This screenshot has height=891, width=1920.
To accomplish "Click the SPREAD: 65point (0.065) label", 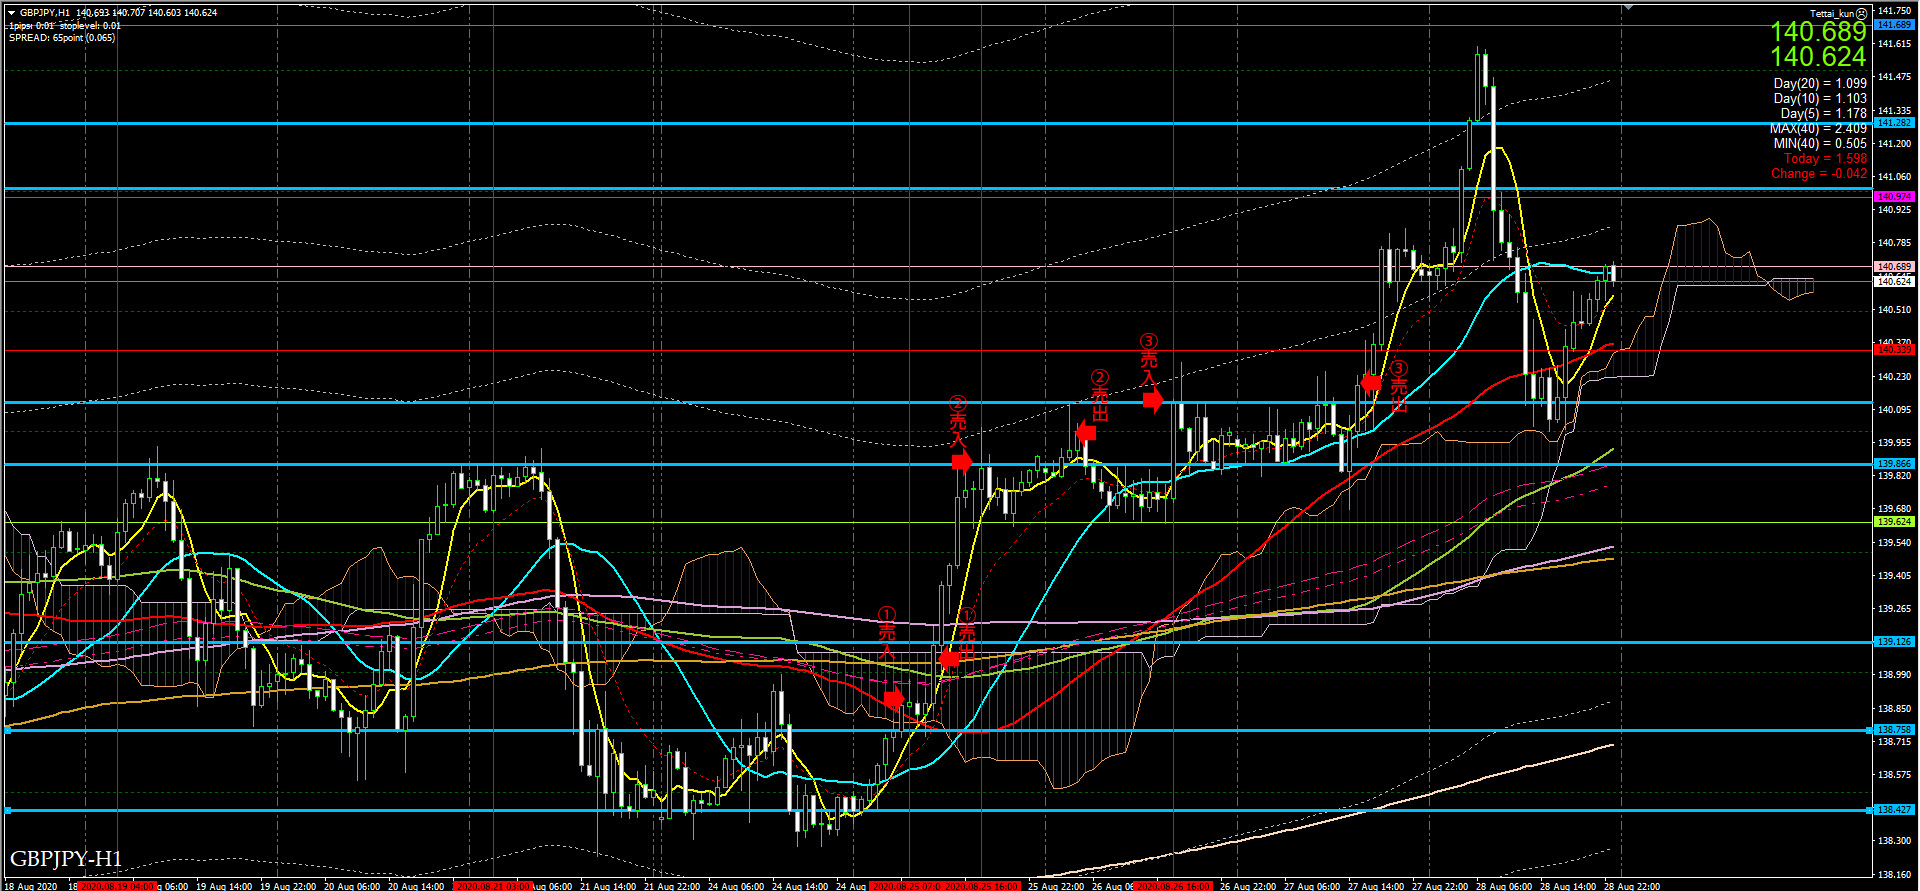I will 62,38.
